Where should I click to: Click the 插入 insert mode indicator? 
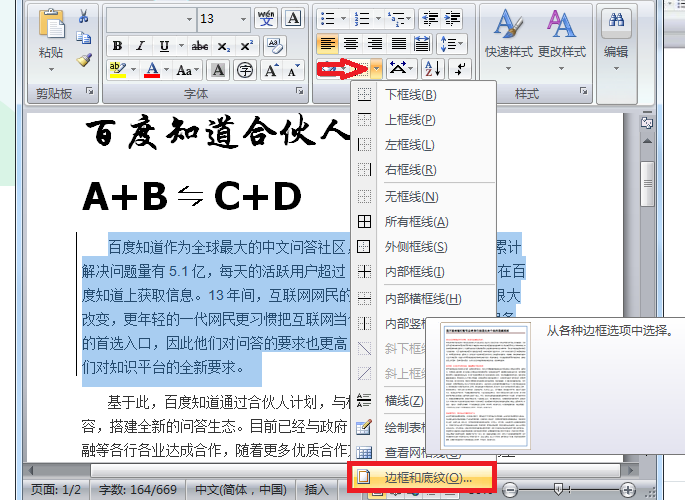(317, 490)
